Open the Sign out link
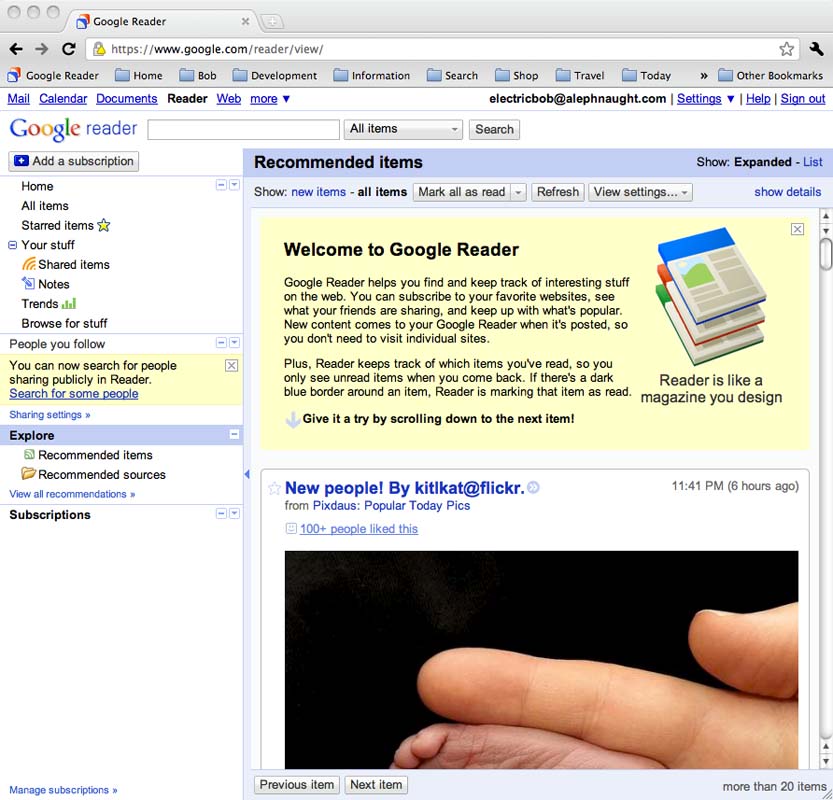 pos(802,99)
